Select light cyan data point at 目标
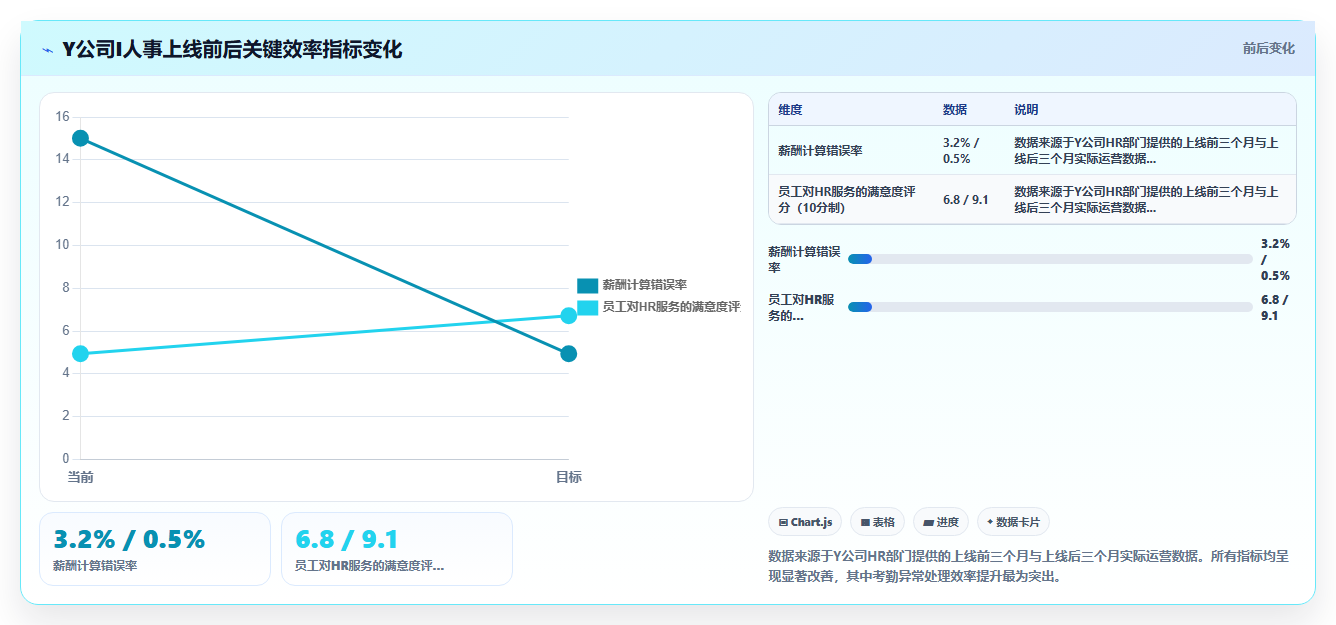 (568, 316)
